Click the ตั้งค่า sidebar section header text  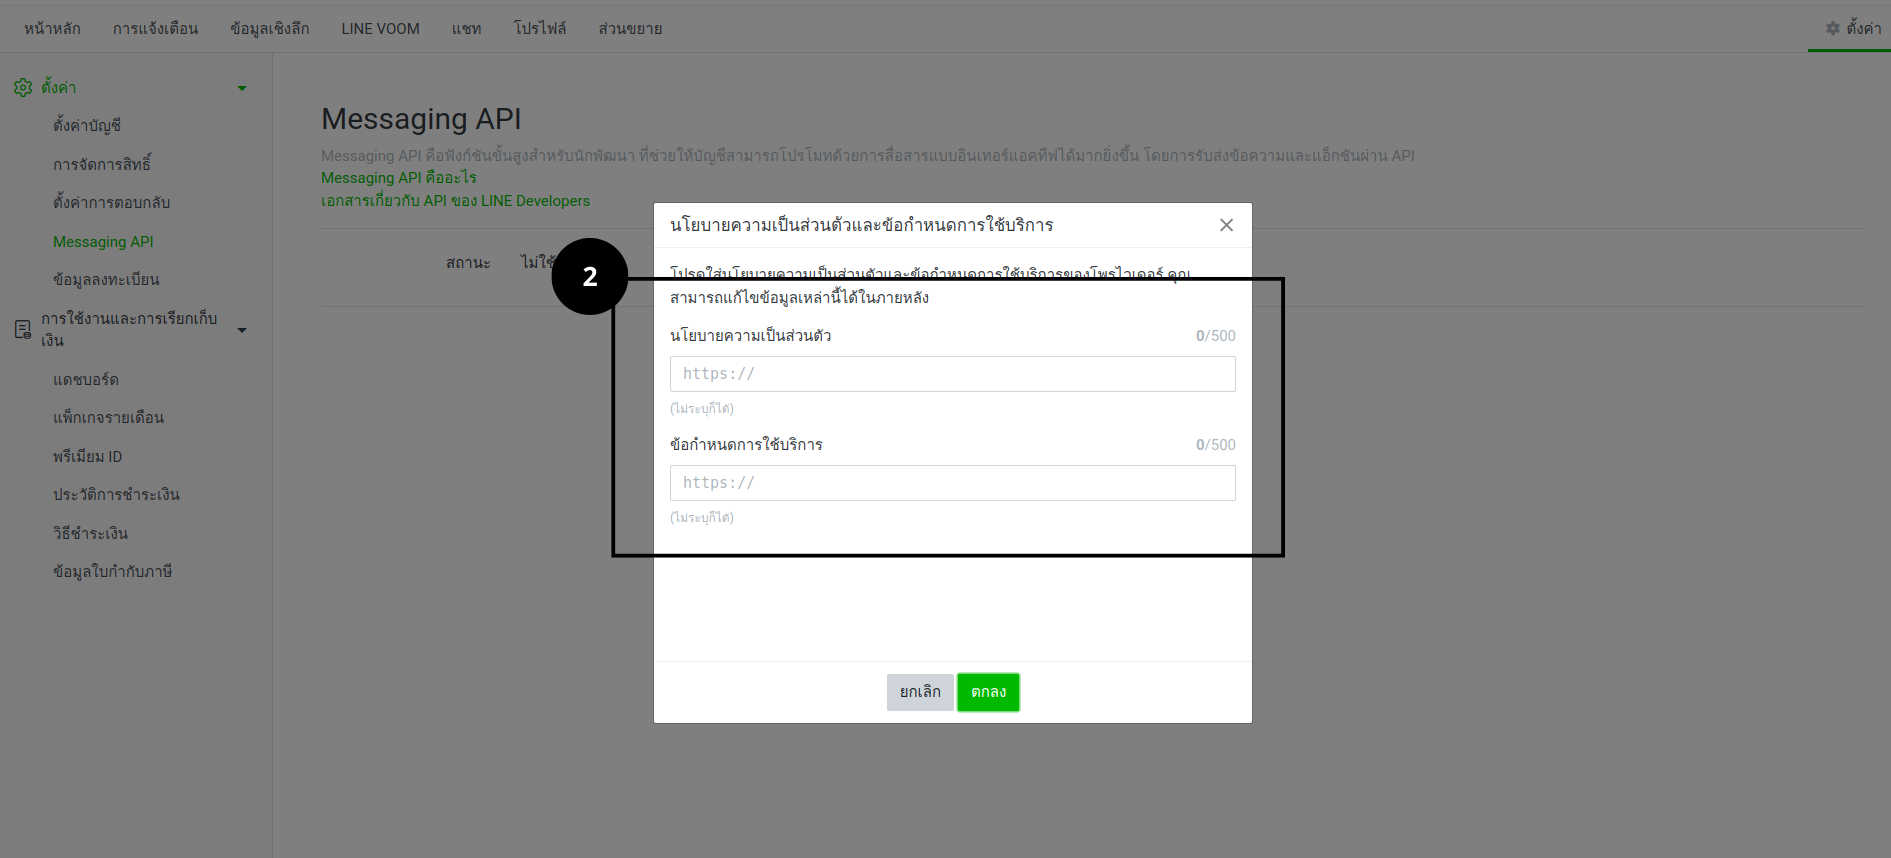pos(59,88)
